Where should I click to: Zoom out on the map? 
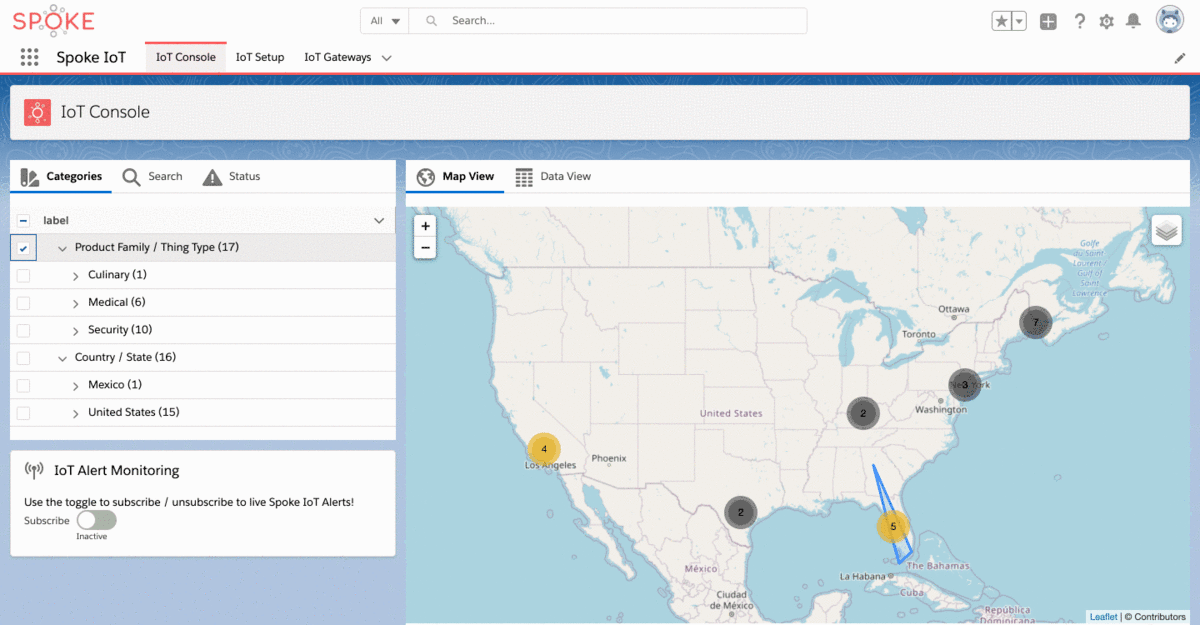coord(425,247)
